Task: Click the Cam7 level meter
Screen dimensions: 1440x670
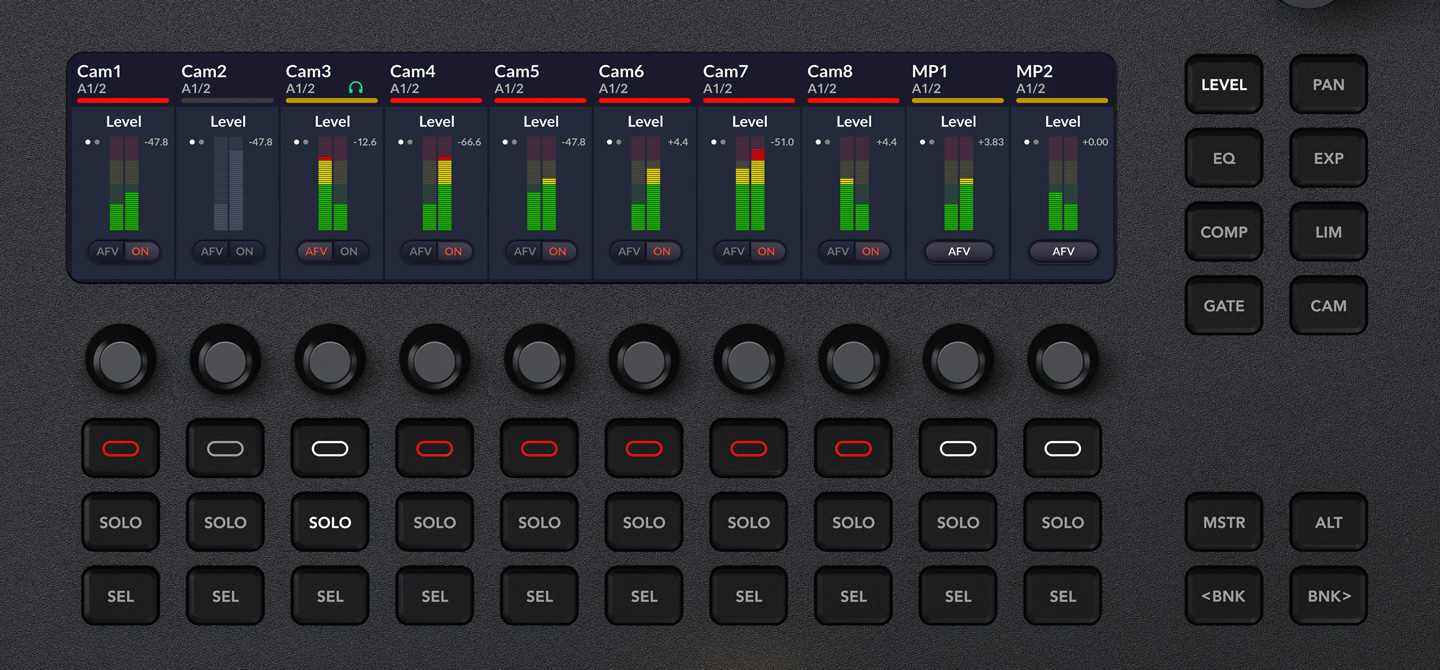Action: [750, 185]
